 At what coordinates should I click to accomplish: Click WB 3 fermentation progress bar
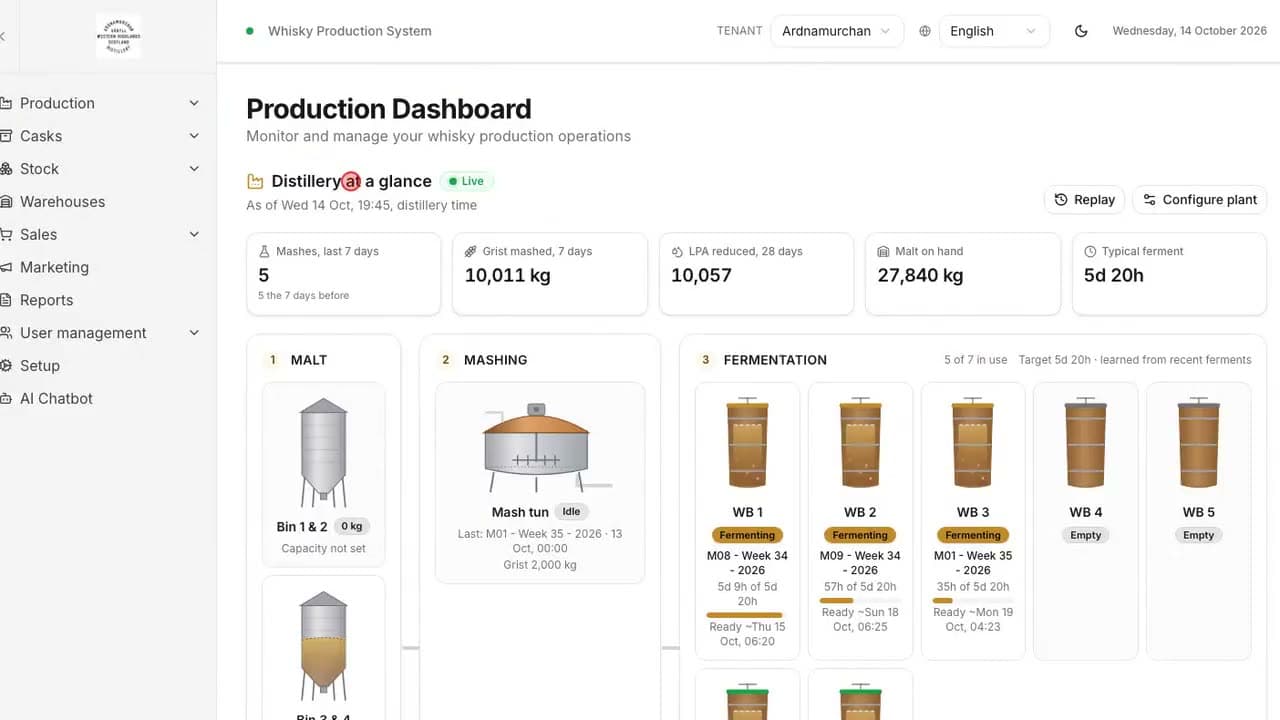pyautogui.click(x=973, y=600)
